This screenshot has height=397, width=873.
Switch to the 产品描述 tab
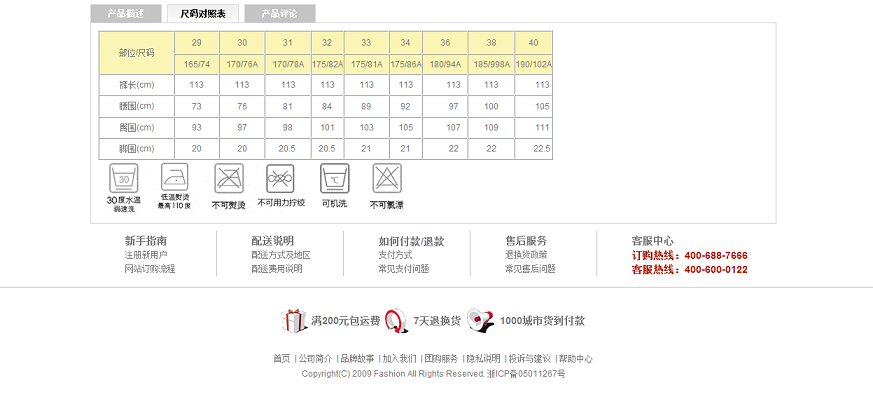click(126, 13)
